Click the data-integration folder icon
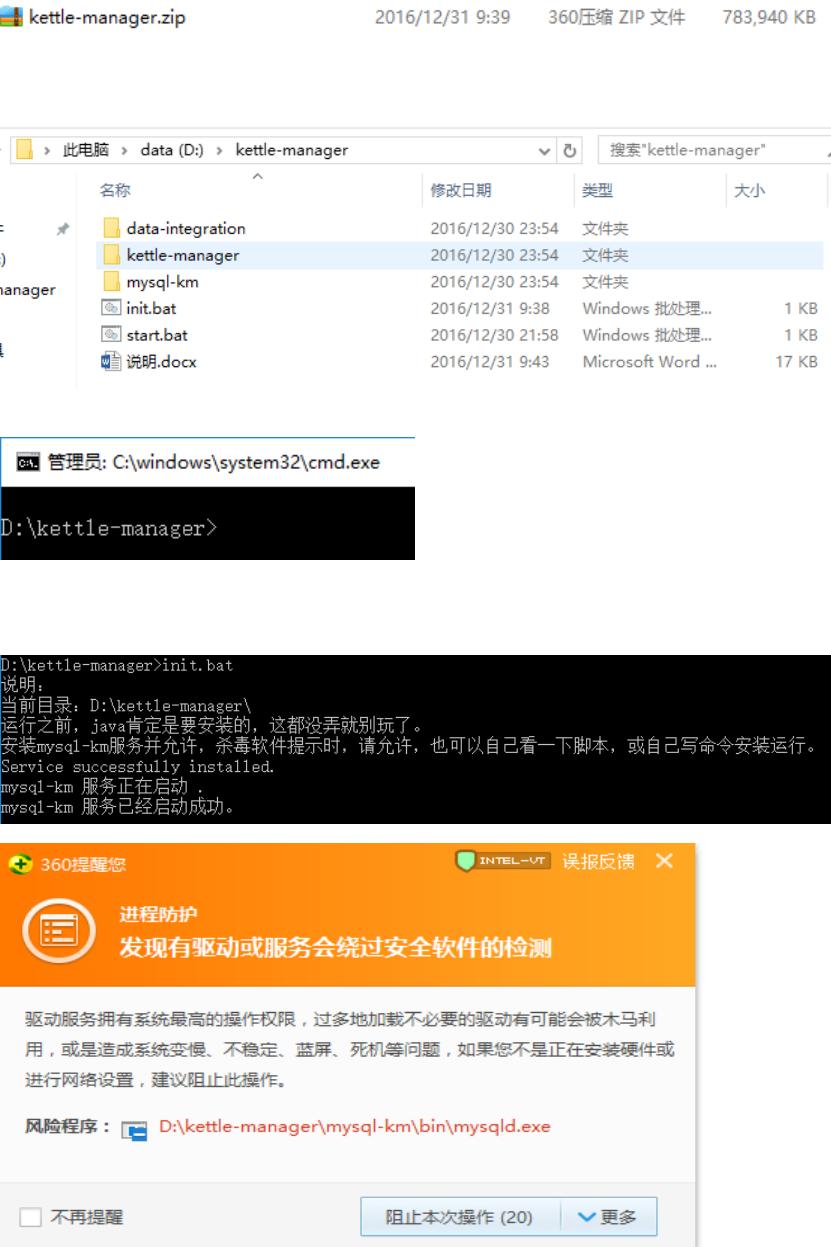 click(x=113, y=228)
